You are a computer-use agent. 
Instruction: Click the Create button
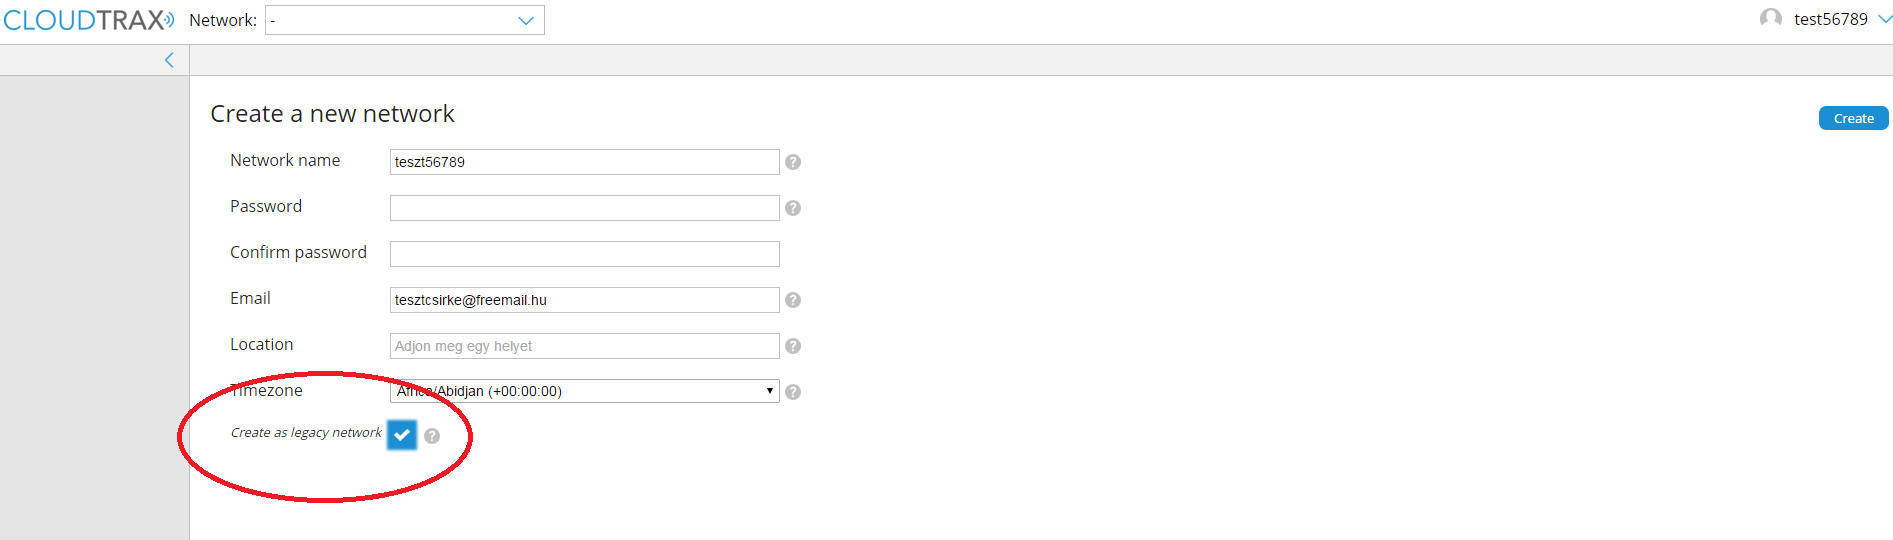tap(1853, 118)
